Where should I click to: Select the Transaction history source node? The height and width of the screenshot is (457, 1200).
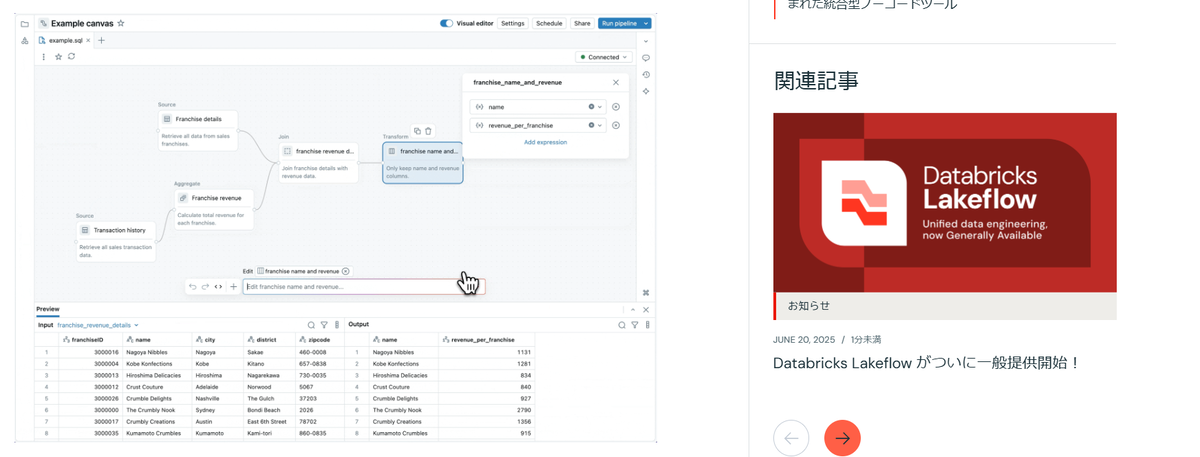pyautogui.click(x=117, y=241)
